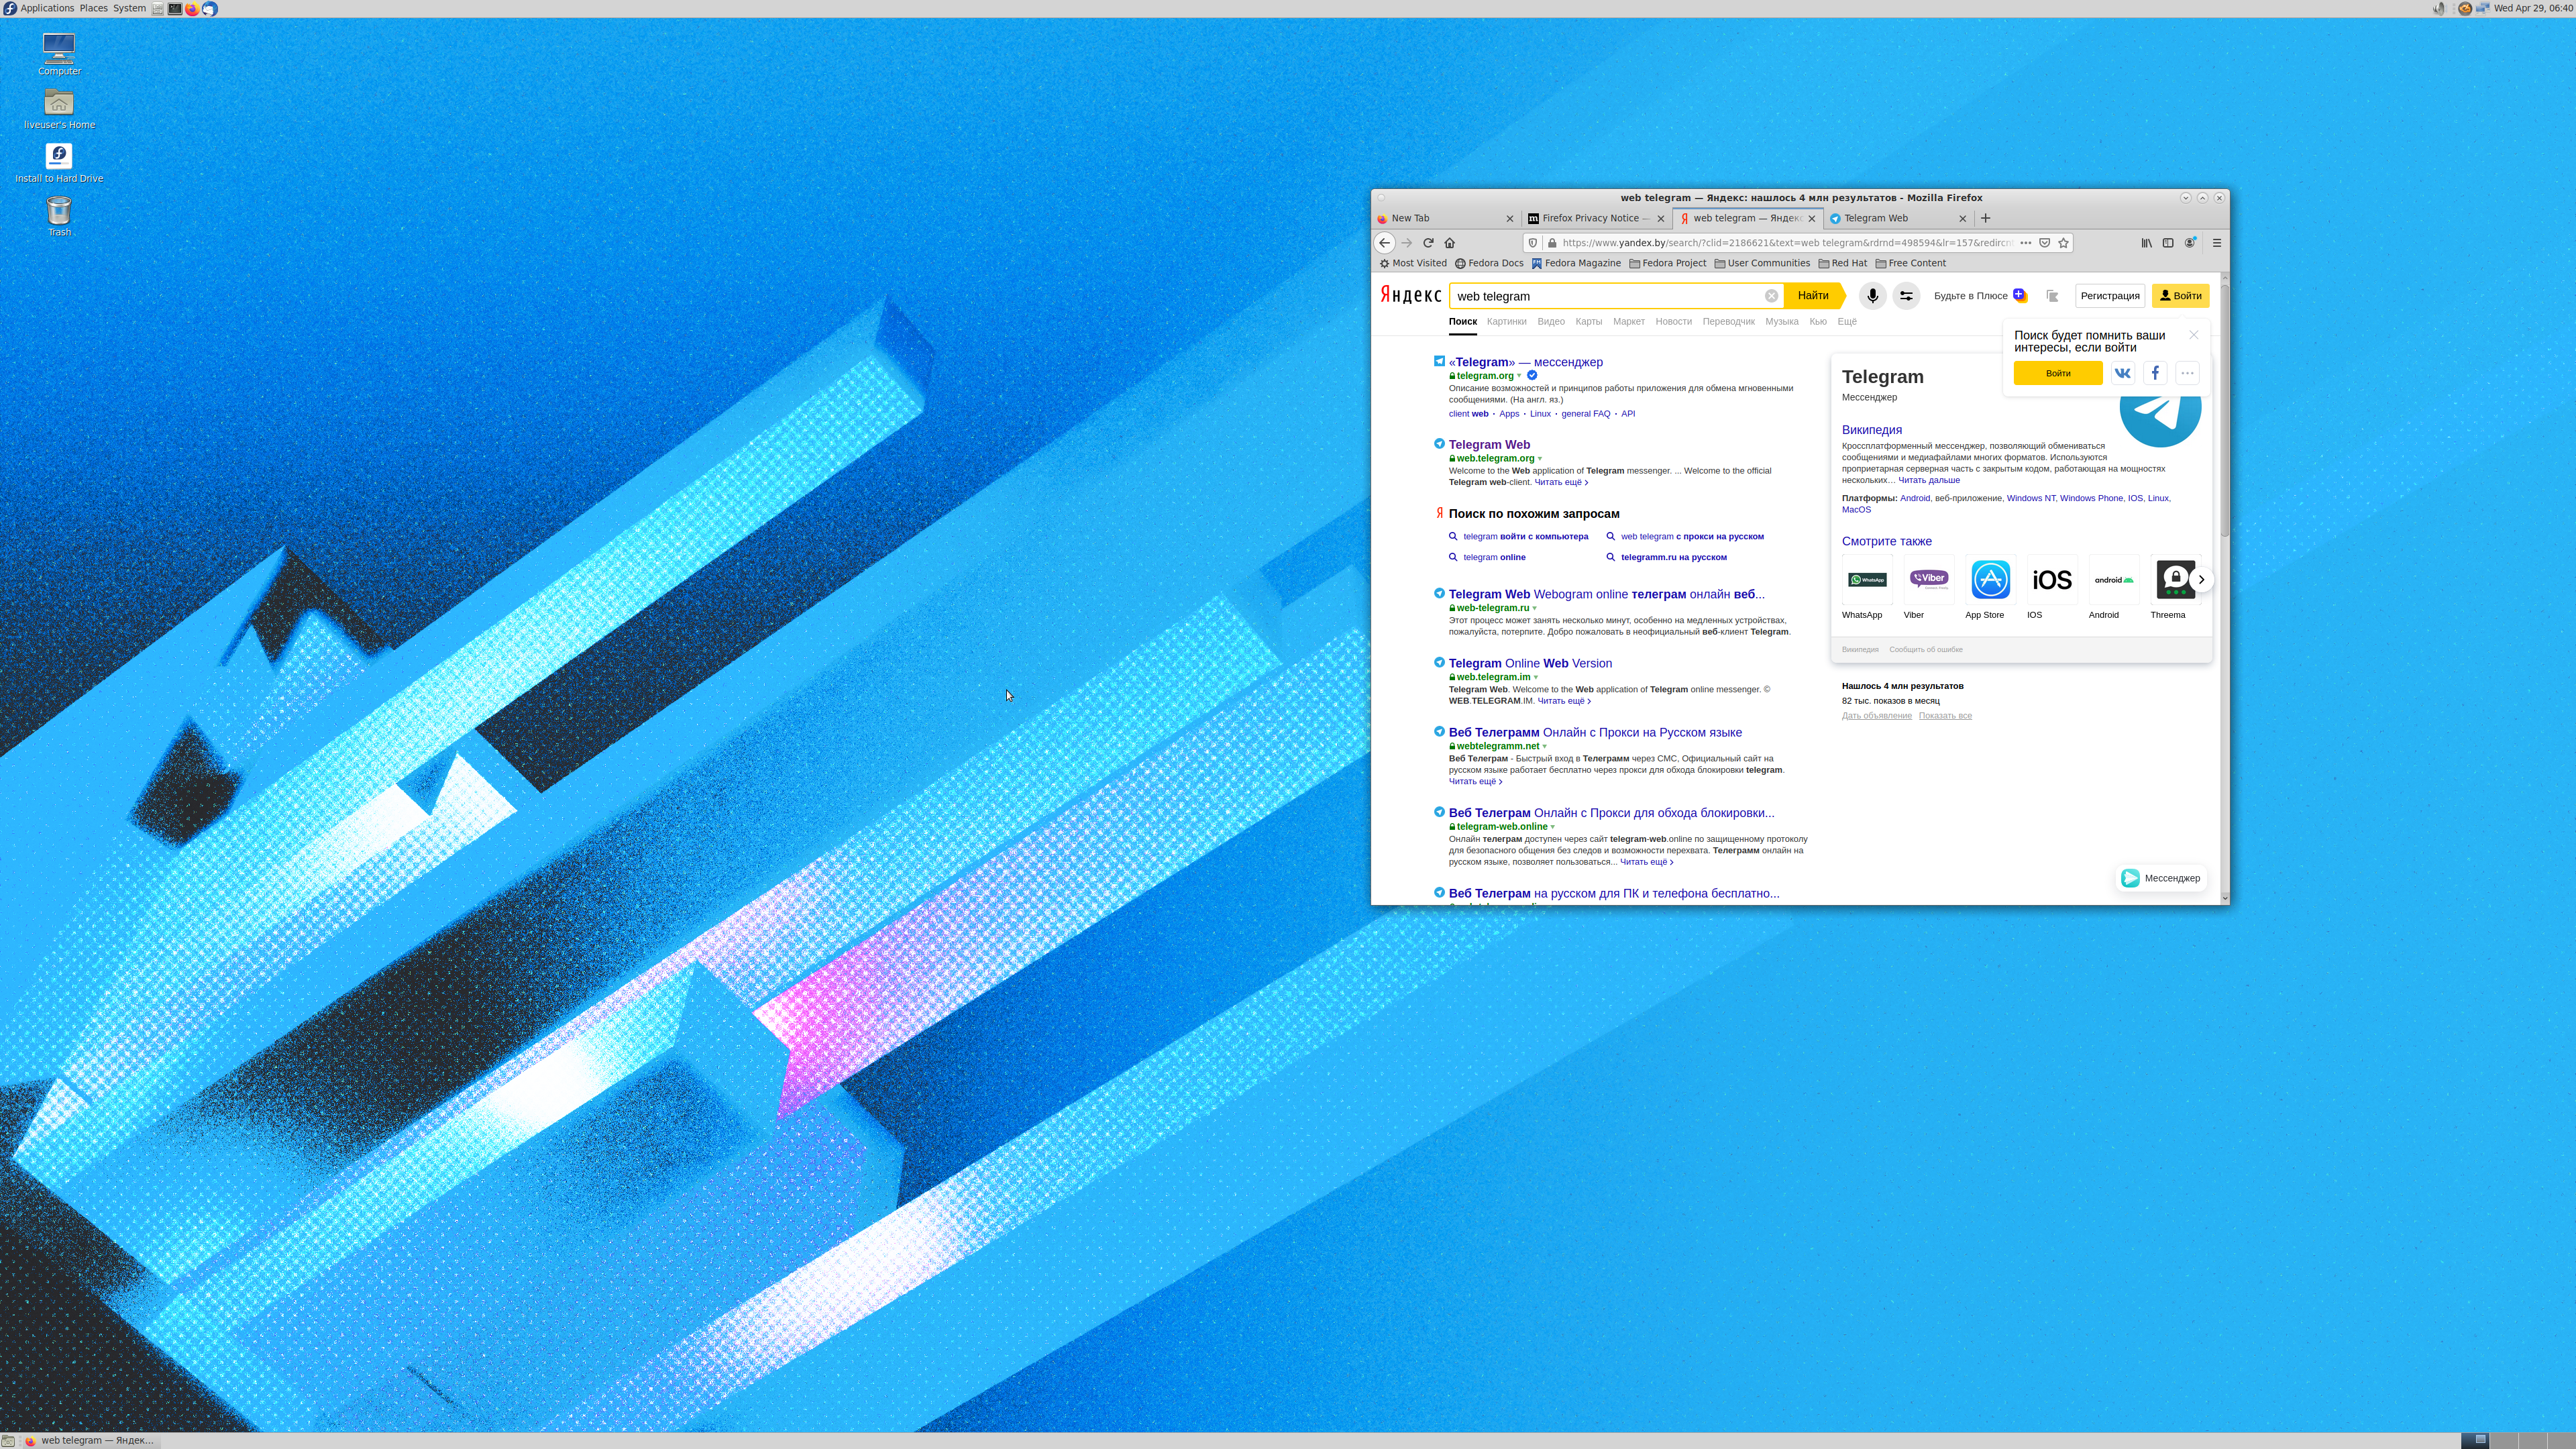The image size is (2576, 1449).
Task: Open the Applications menu
Action: pyautogui.click(x=39, y=8)
